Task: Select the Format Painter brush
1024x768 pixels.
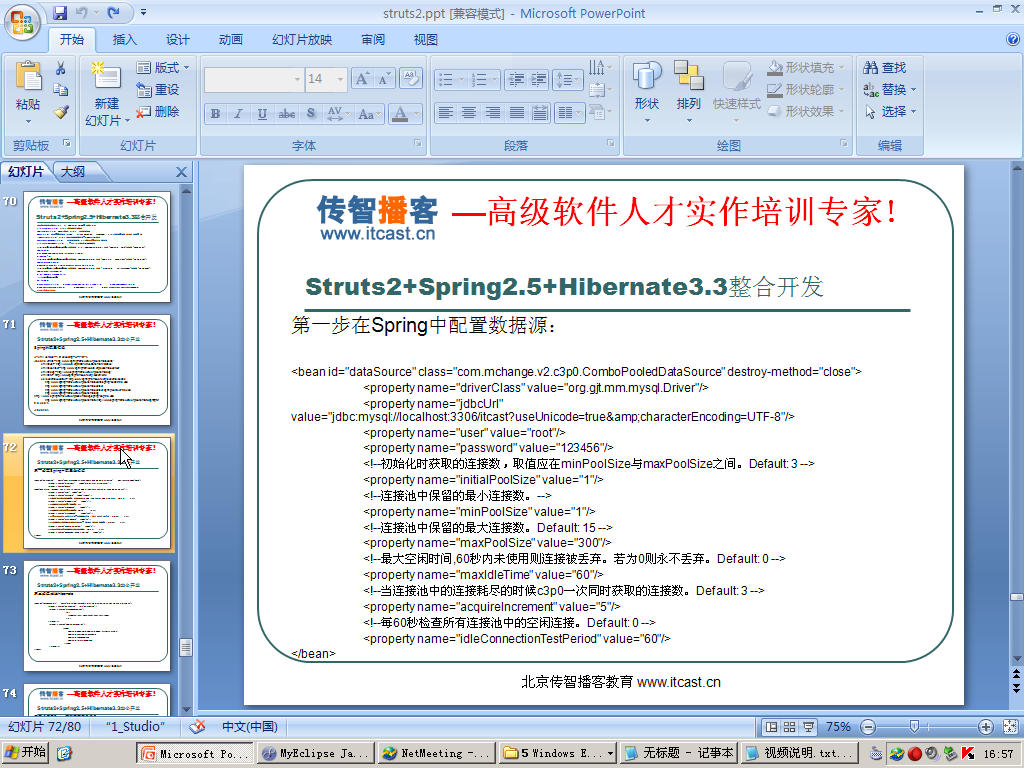Action: 61,112
